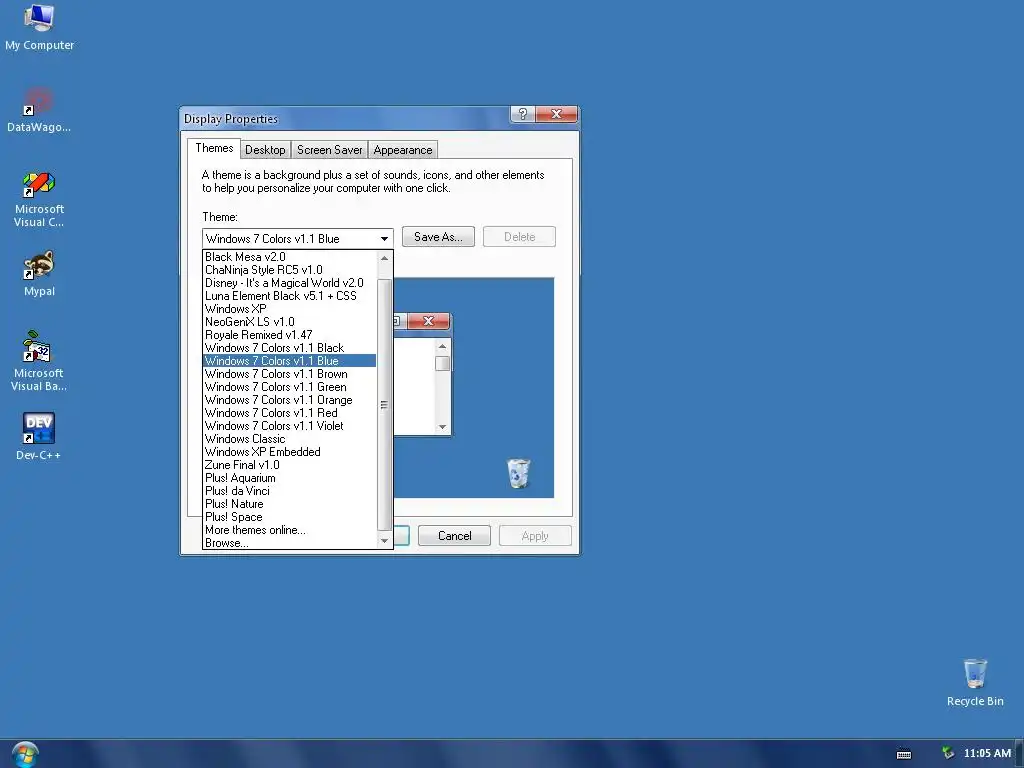Choose Black Mesa v2.0 theme
This screenshot has width=1024, height=768.
click(289, 257)
